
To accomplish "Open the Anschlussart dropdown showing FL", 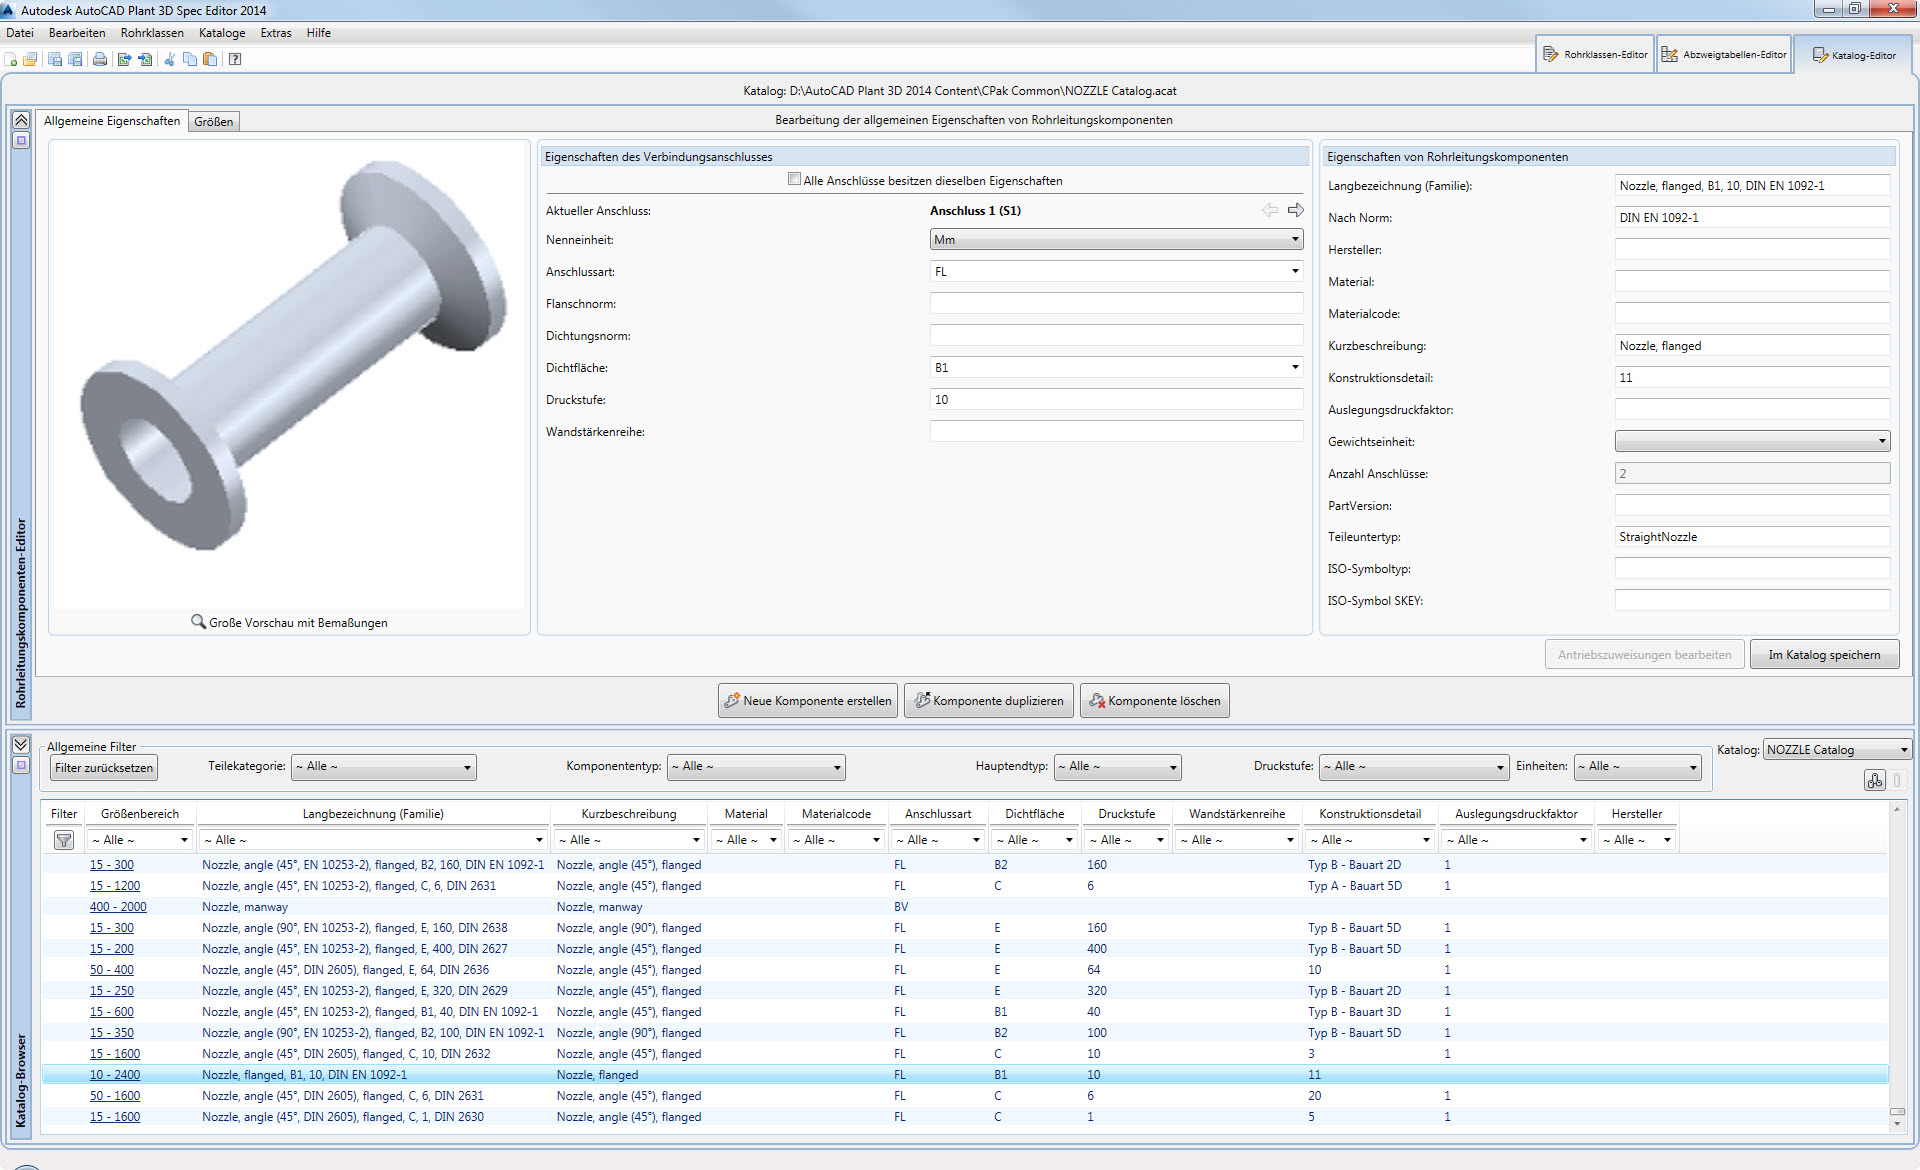I will (1116, 272).
